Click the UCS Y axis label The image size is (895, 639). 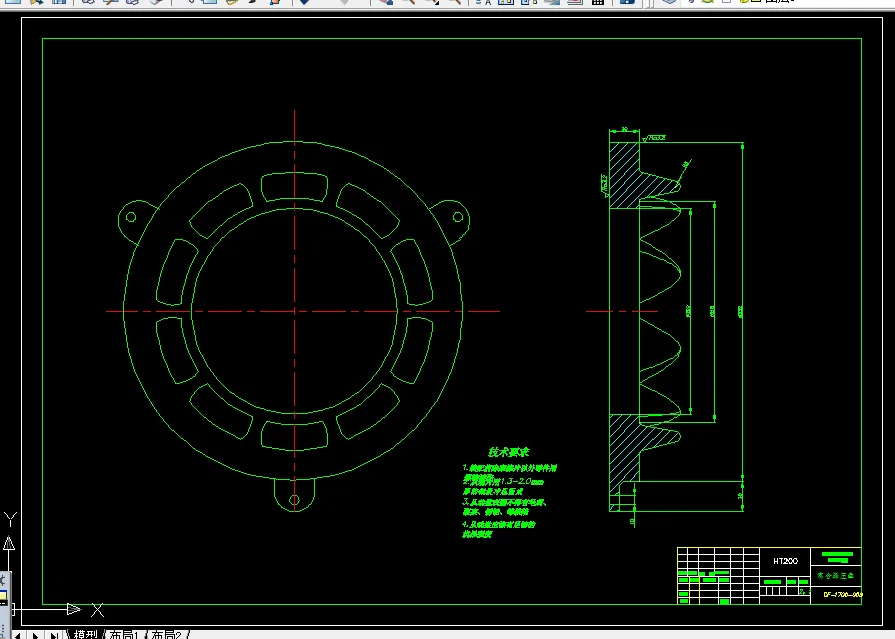pyautogui.click(x=11, y=519)
